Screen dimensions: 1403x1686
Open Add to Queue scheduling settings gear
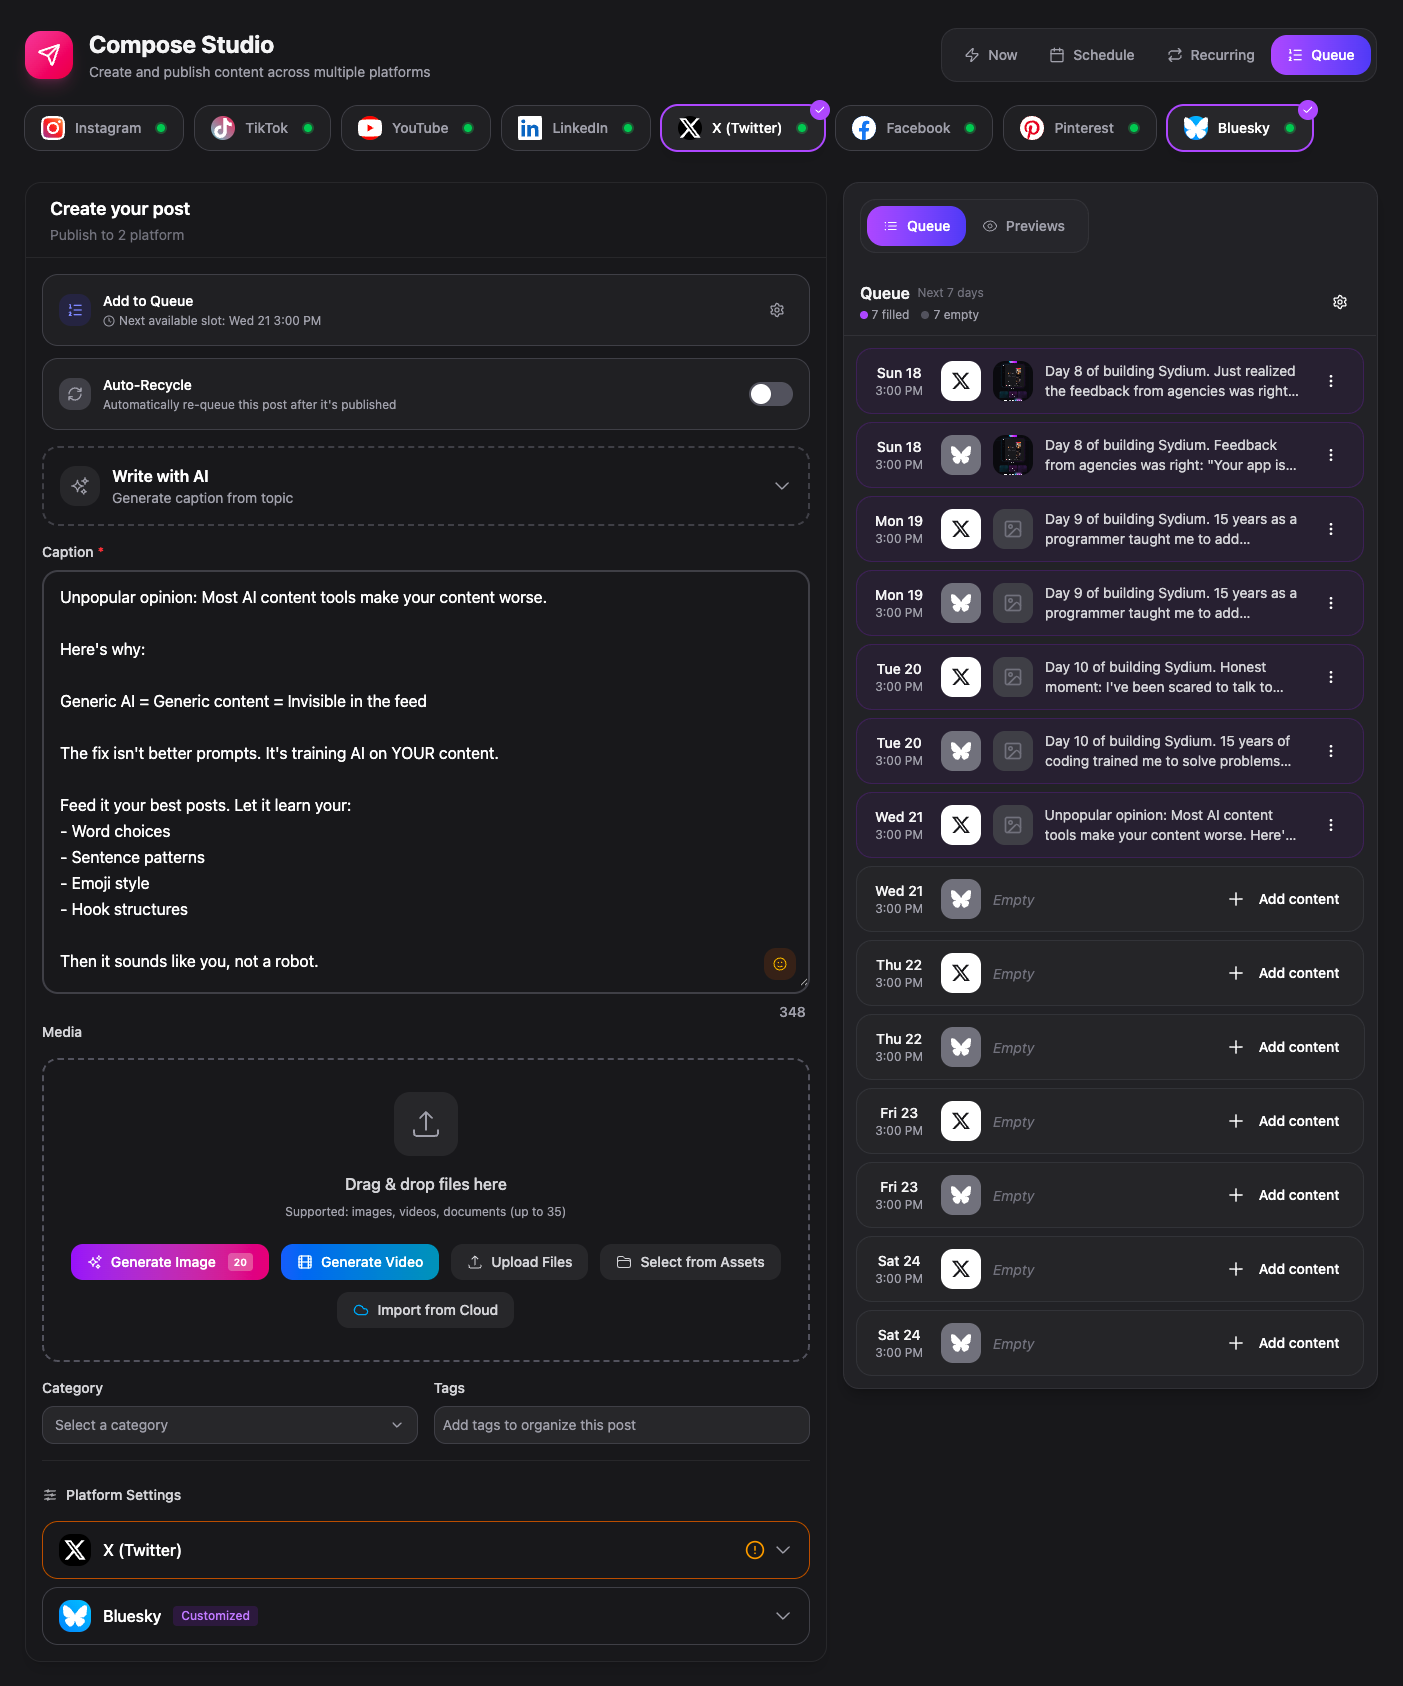777,310
